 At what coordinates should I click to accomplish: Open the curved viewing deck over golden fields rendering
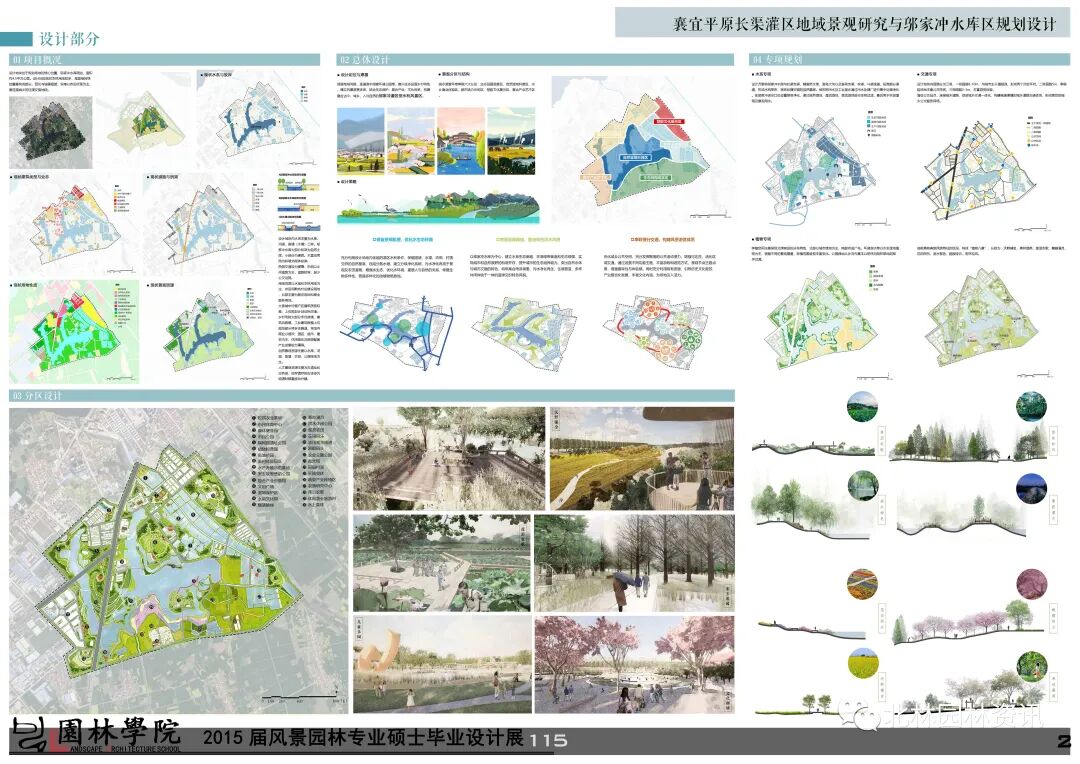pos(641,458)
